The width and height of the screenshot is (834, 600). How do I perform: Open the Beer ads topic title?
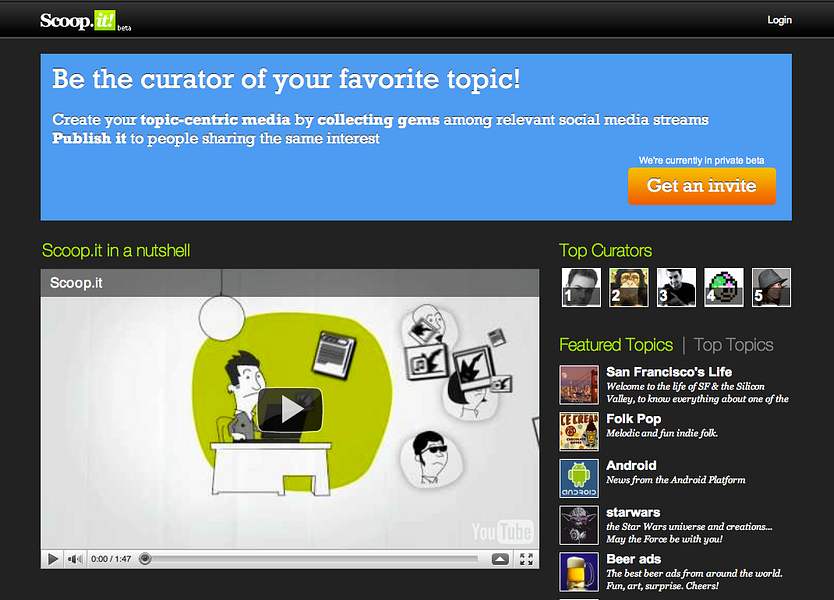click(633, 559)
